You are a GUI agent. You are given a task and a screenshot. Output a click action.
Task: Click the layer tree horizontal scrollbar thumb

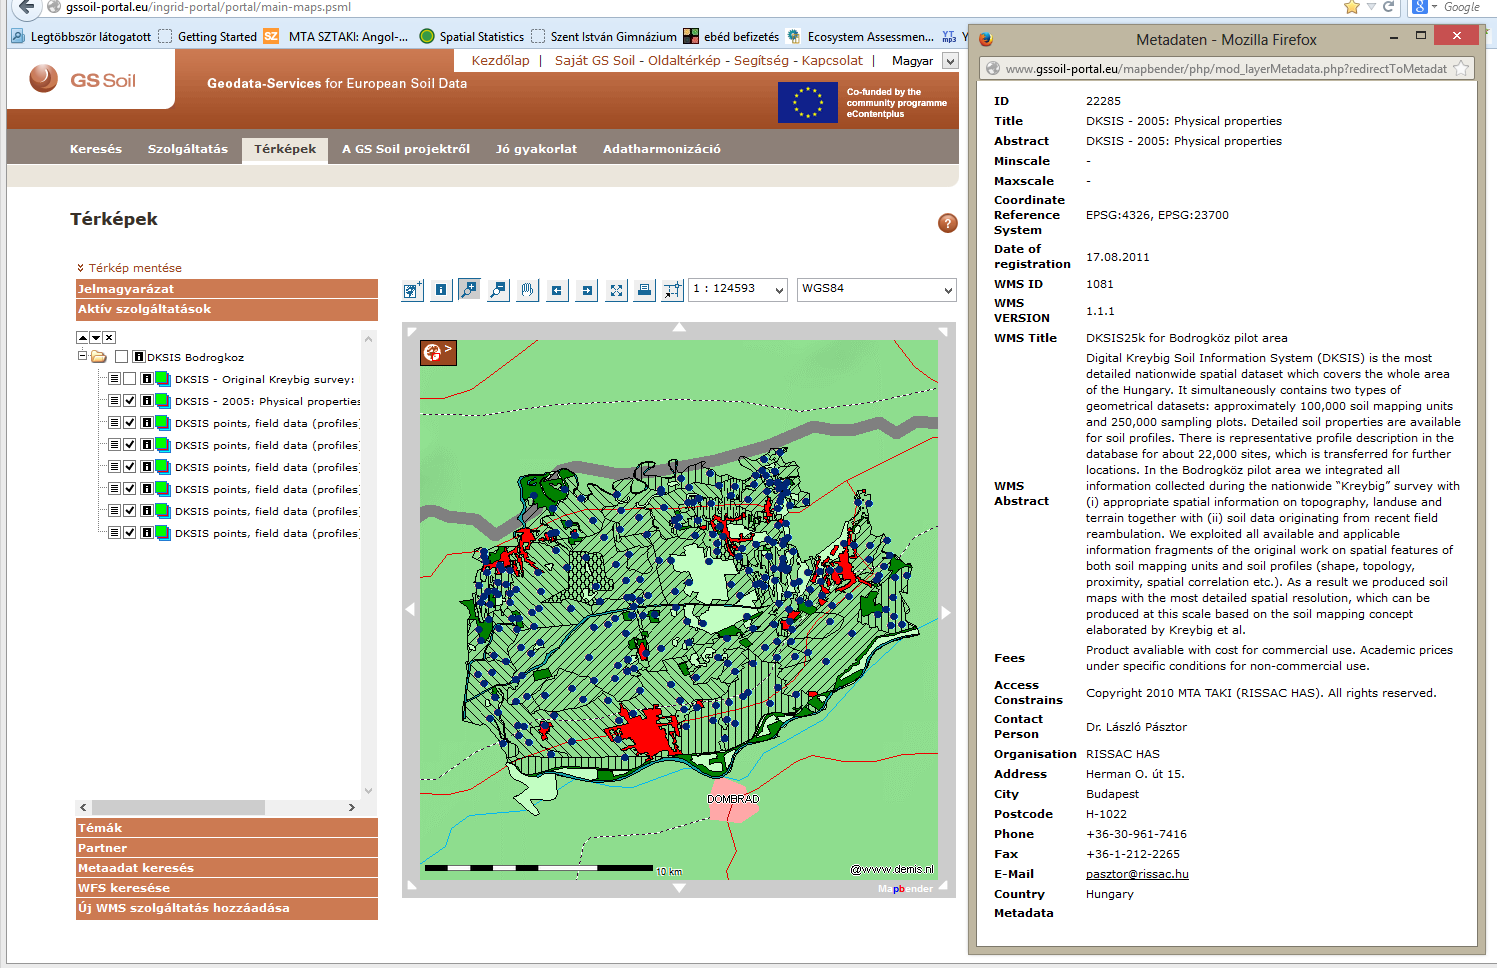pyautogui.click(x=178, y=807)
